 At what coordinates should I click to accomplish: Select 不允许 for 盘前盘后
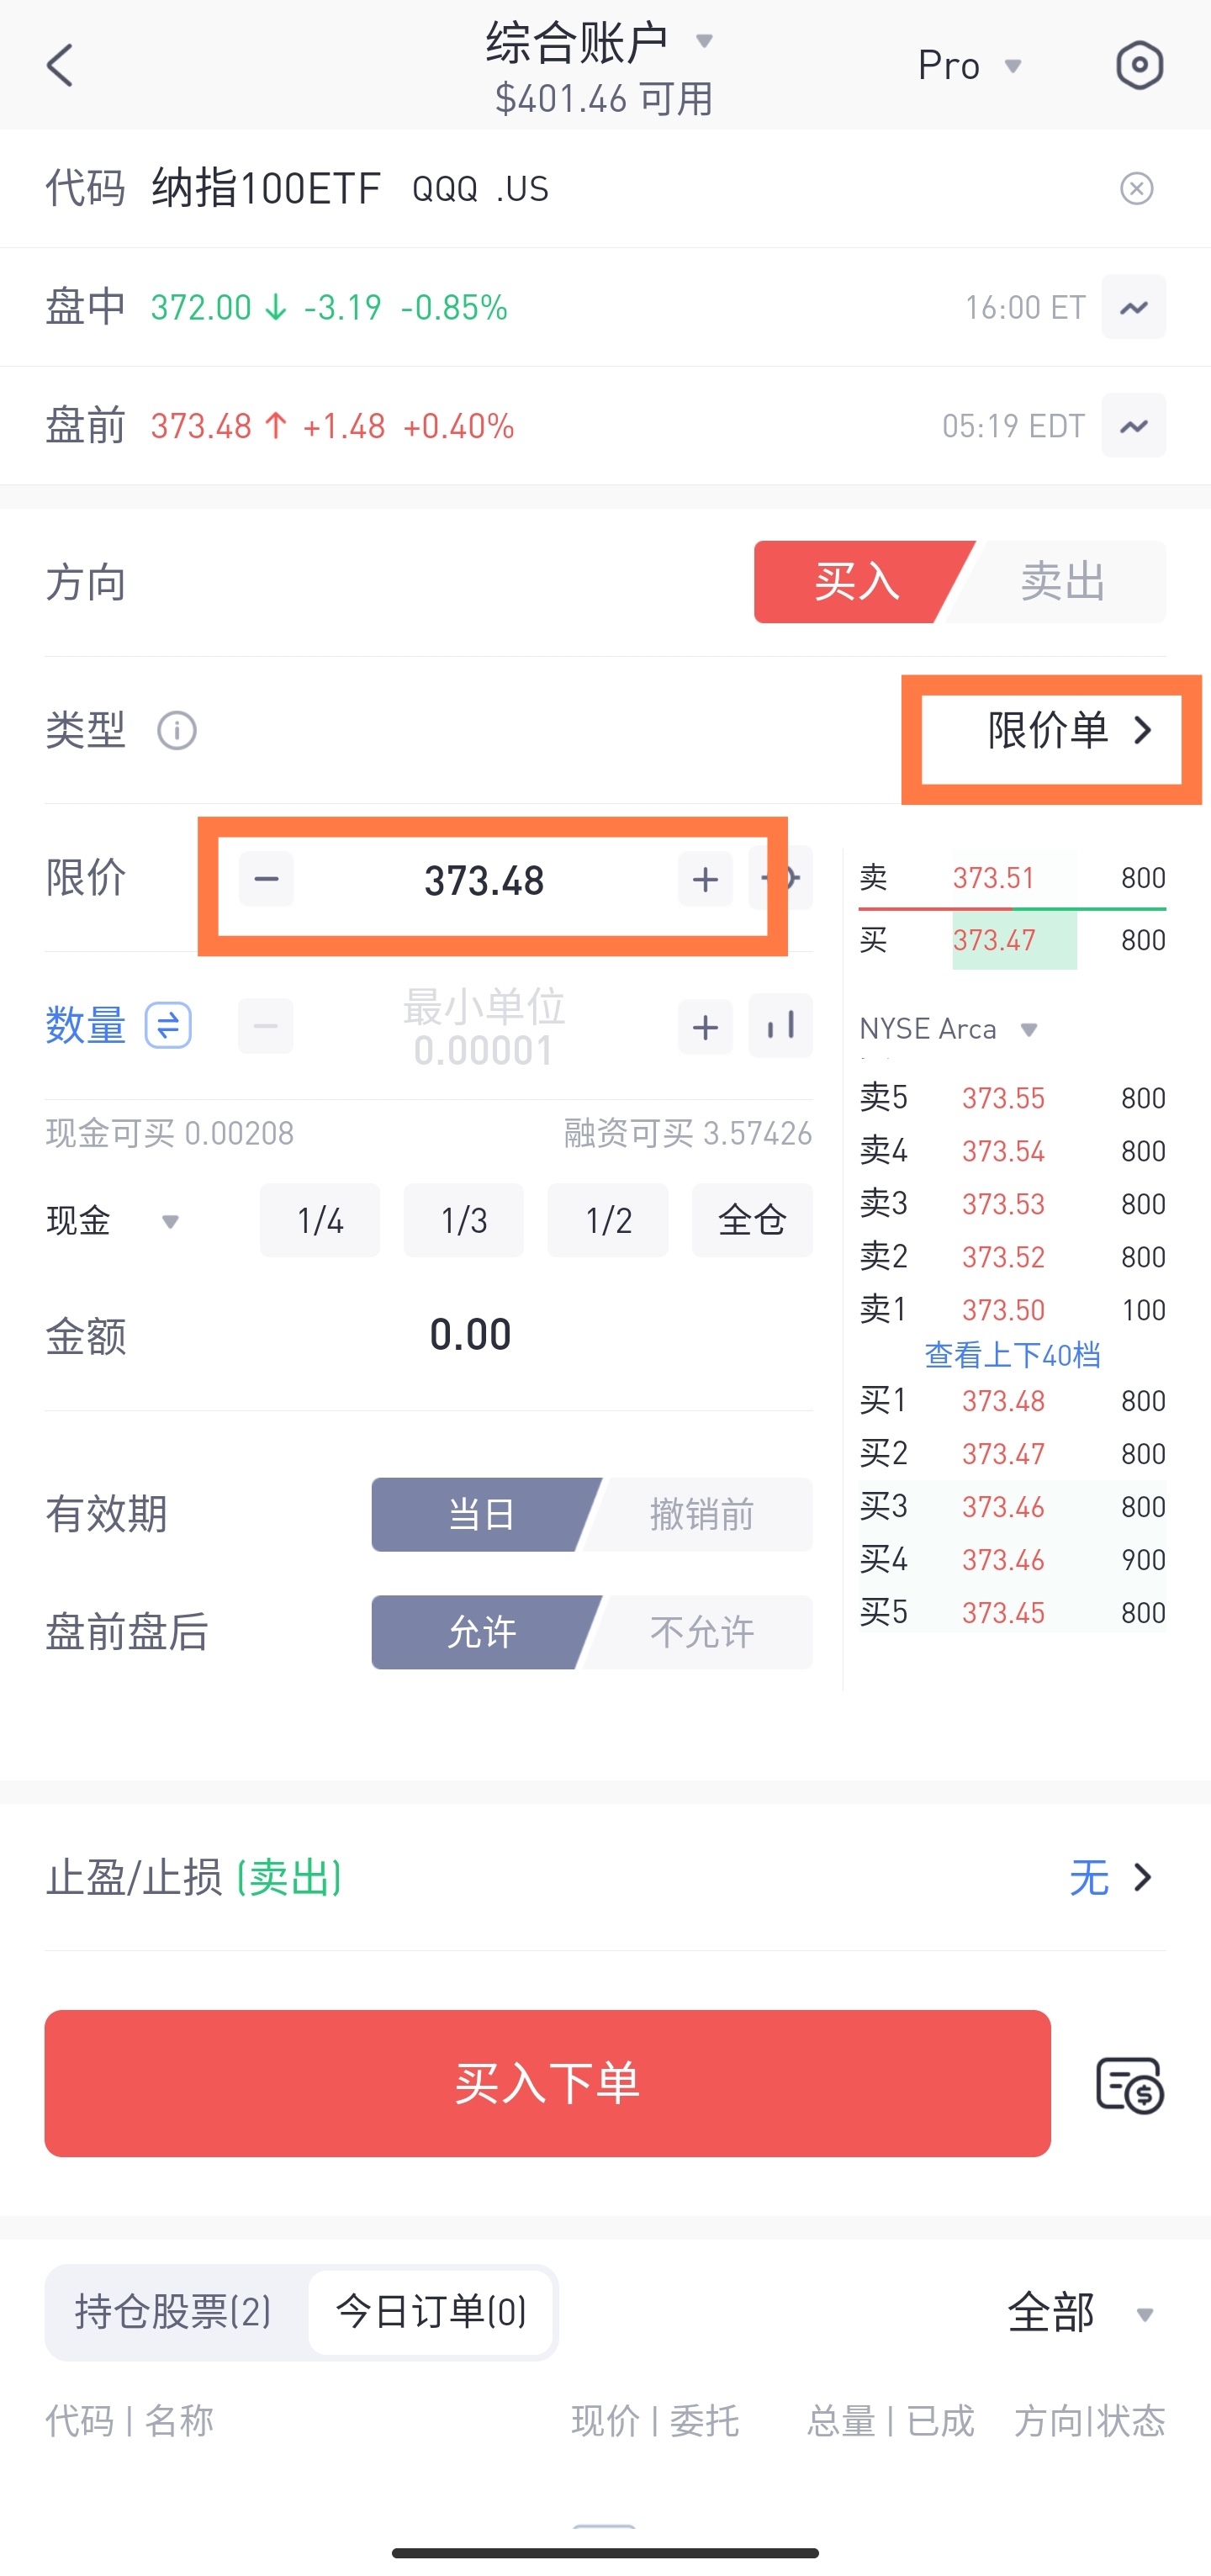click(702, 1633)
